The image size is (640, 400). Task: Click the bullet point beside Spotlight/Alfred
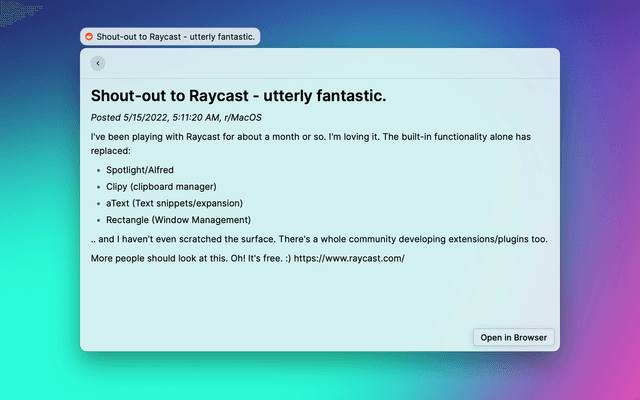coord(98,170)
